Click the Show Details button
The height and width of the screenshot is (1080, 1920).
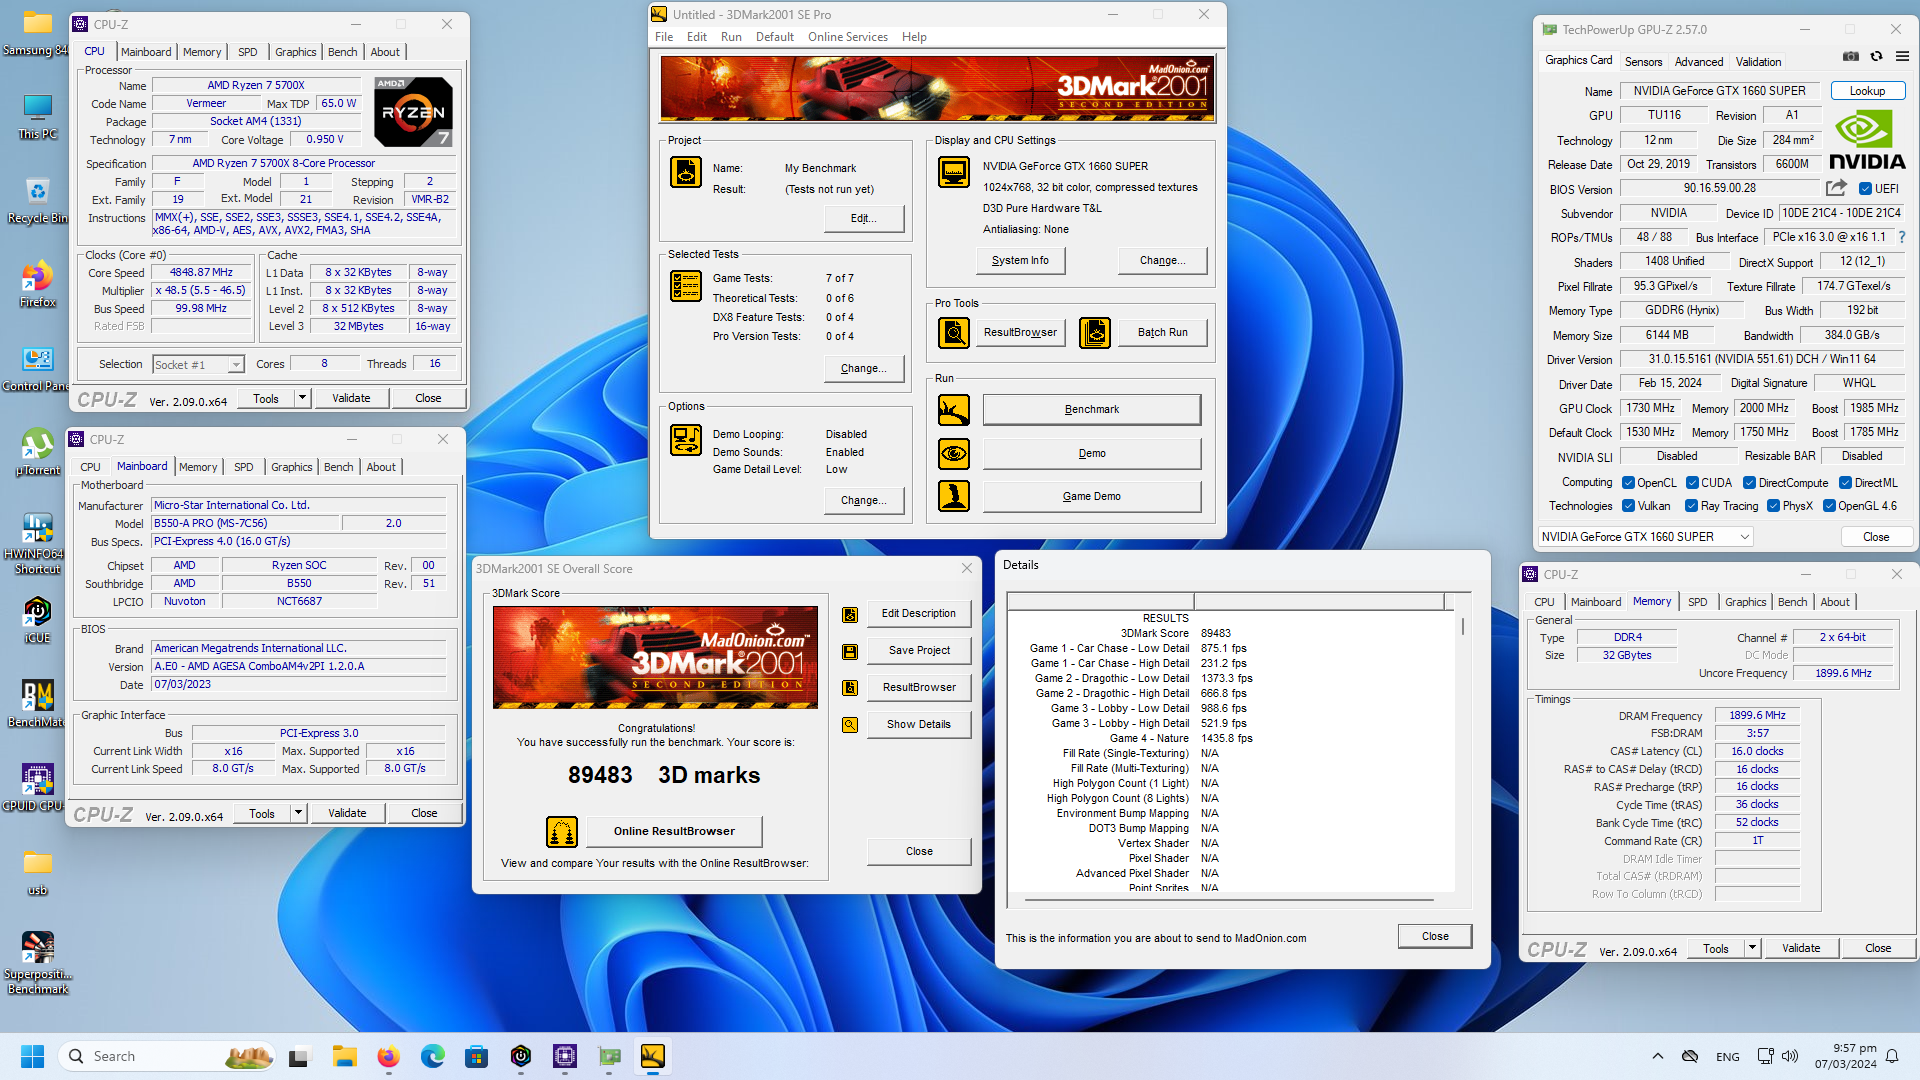(919, 725)
